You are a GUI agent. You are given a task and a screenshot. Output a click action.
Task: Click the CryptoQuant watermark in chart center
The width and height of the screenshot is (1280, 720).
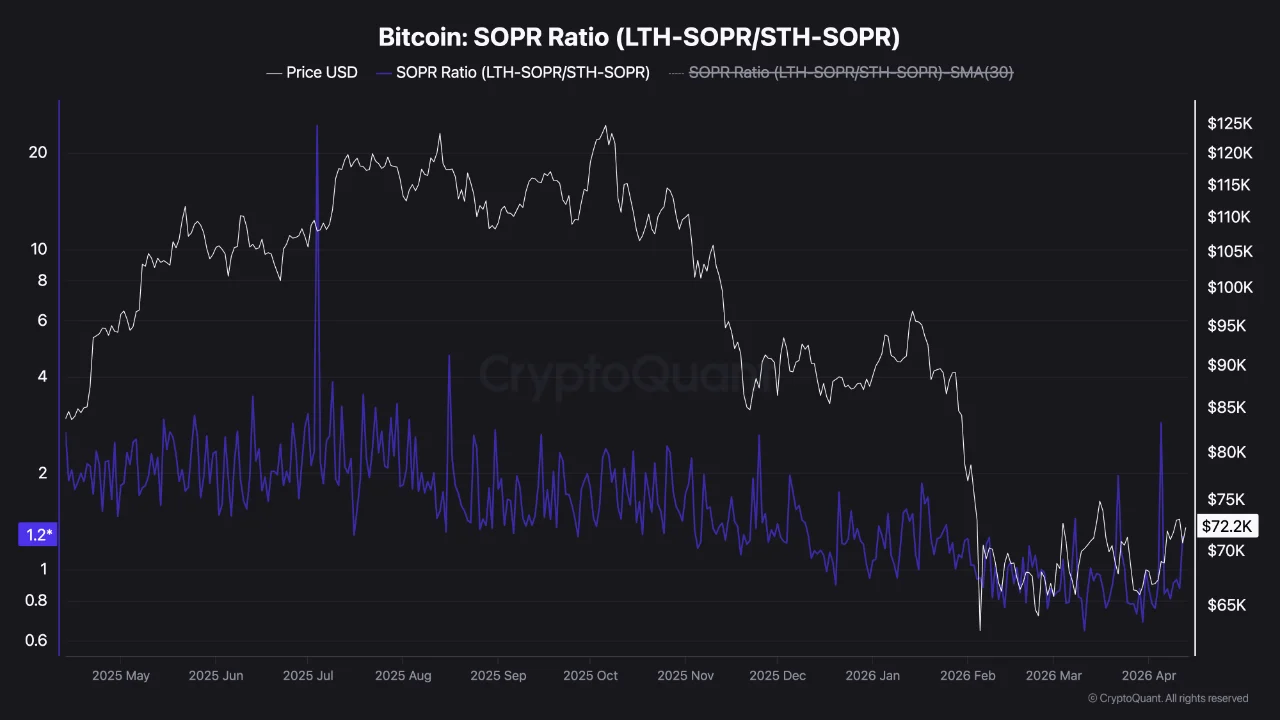click(620, 375)
